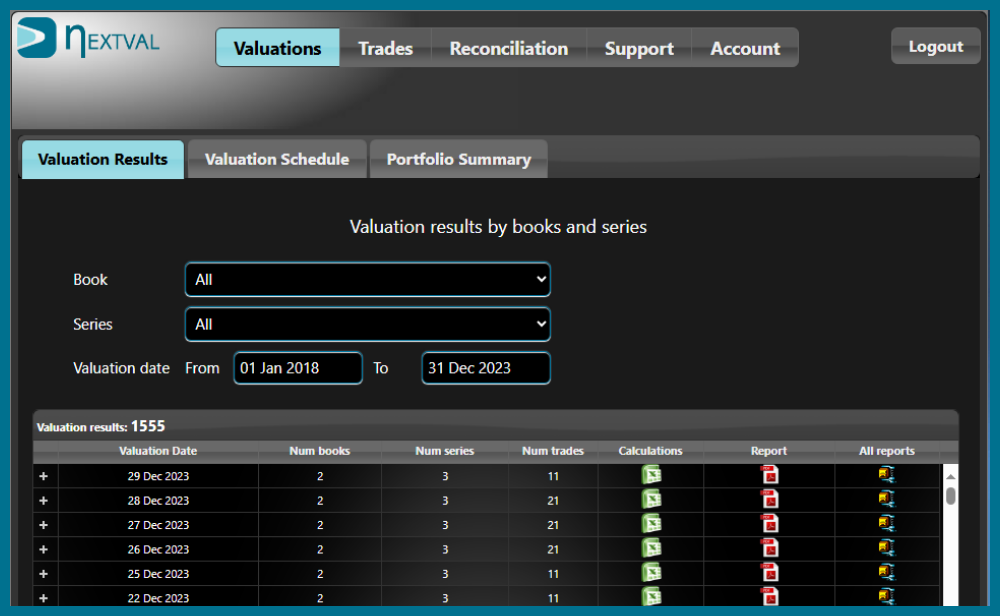The width and height of the screenshot is (1000, 616).
Task: Open Excel calculations for 26 Dec 2023
Action: click(x=651, y=549)
